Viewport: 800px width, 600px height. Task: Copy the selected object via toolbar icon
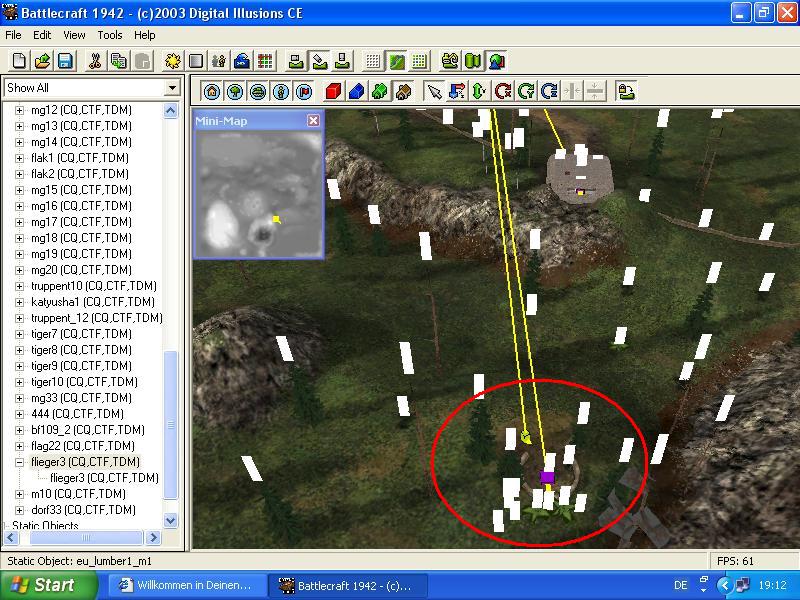click(118, 61)
